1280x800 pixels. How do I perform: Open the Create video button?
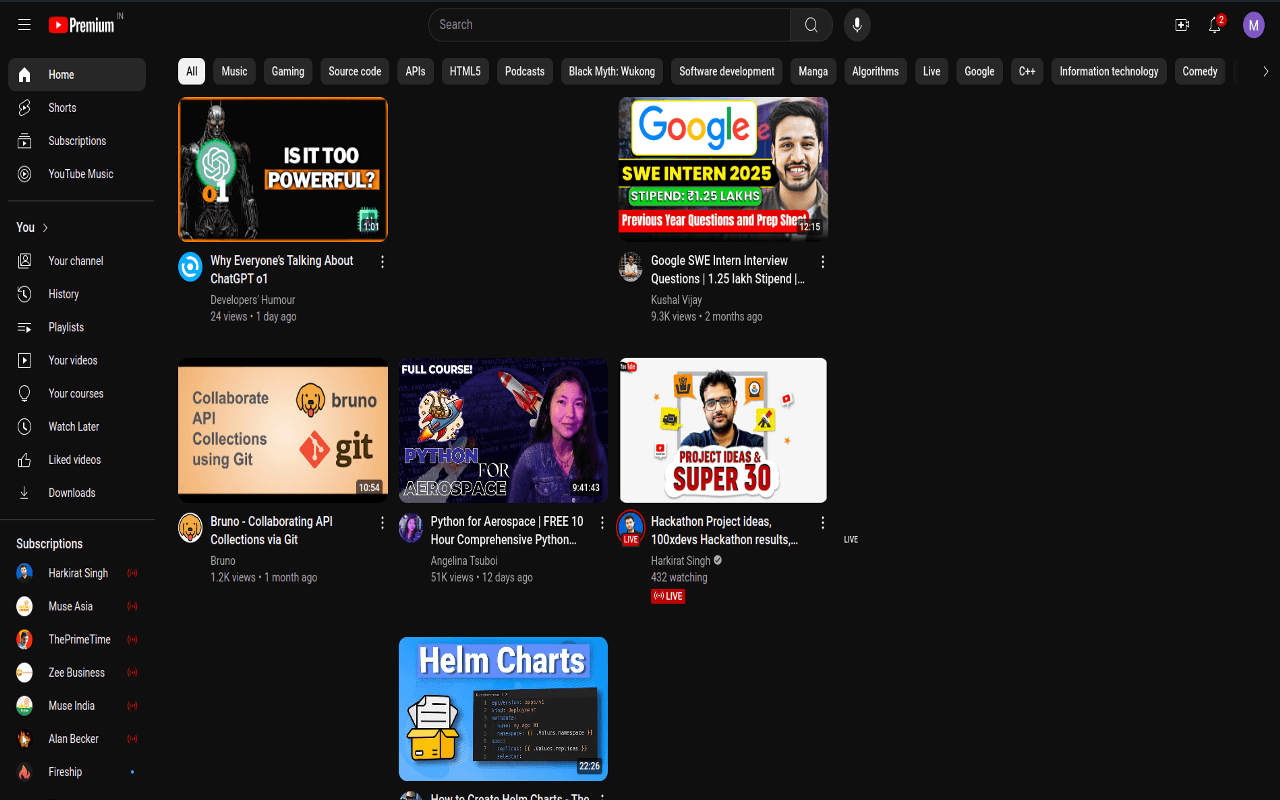point(1182,25)
